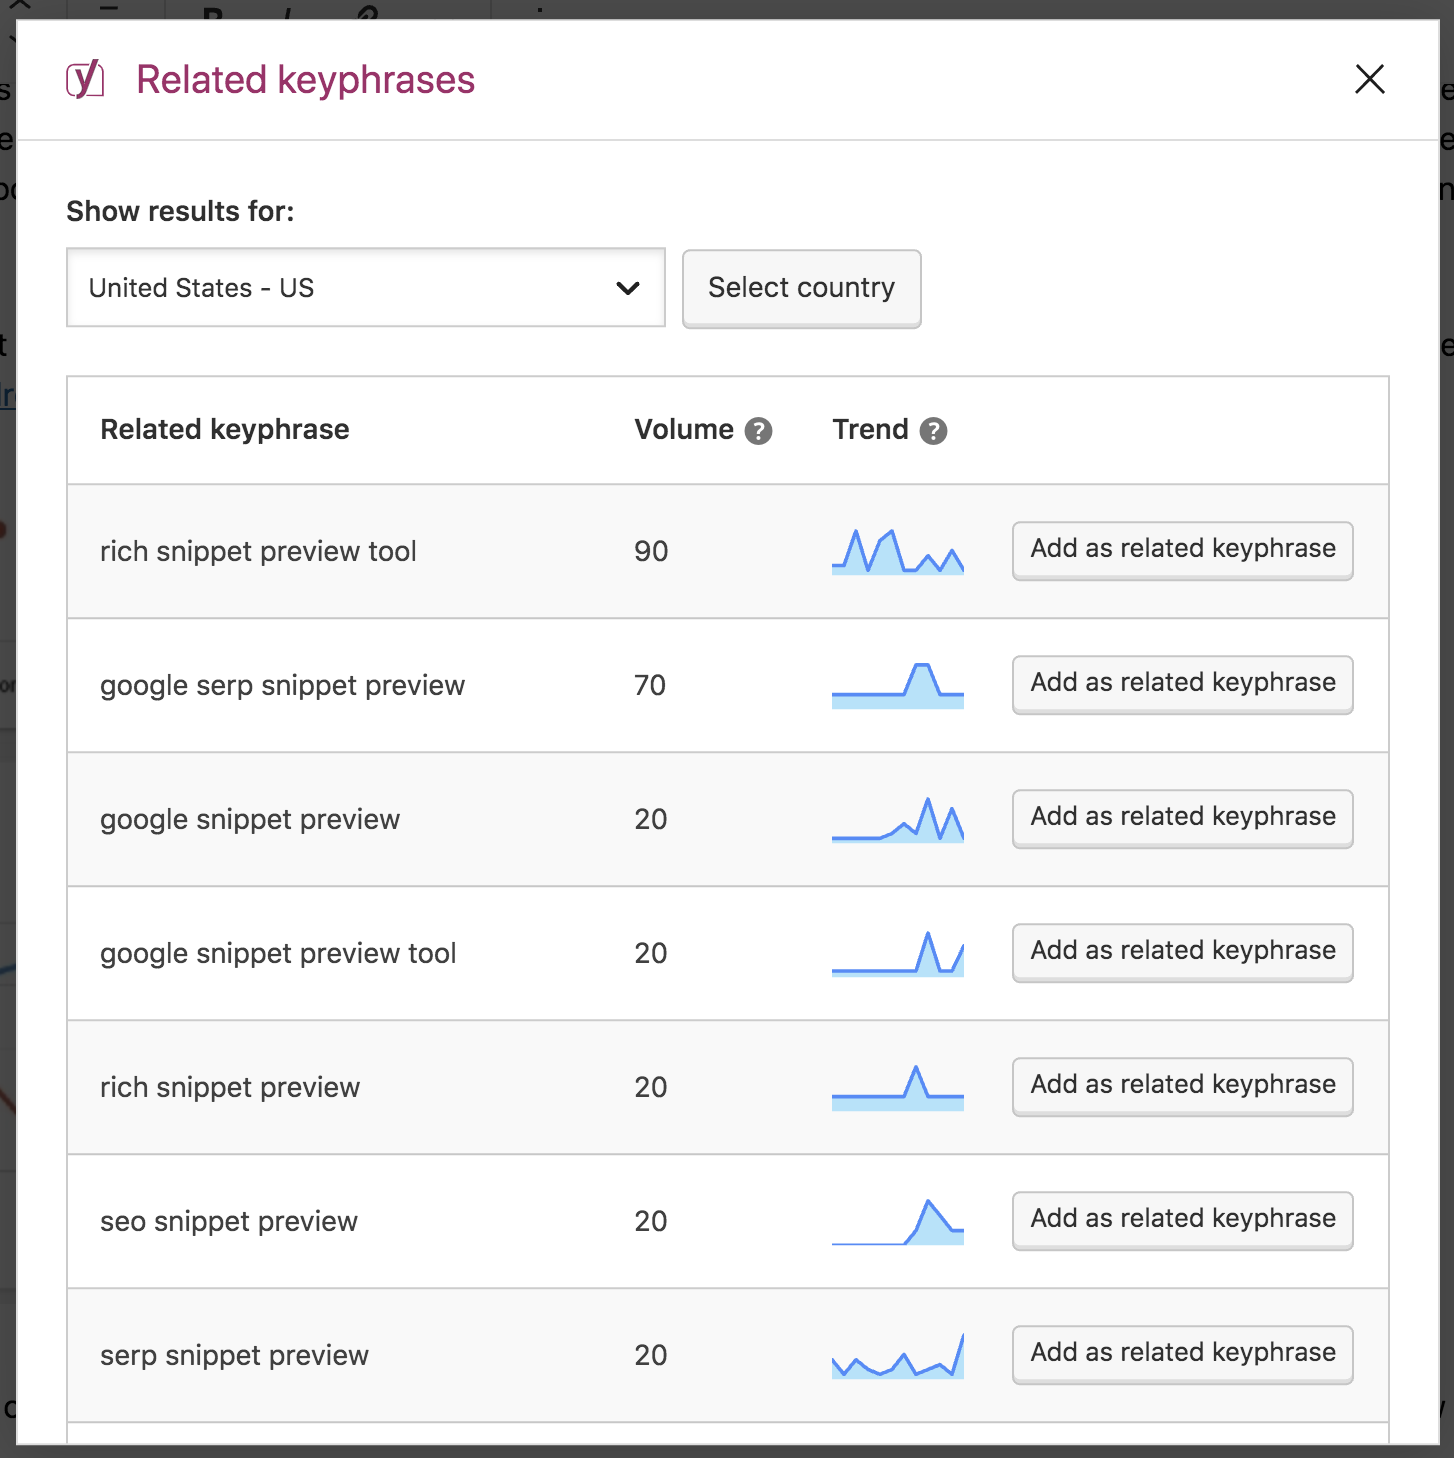Open the United States - US country dropdown
Image resolution: width=1454 pixels, height=1458 pixels.
pyautogui.click(x=365, y=288)
